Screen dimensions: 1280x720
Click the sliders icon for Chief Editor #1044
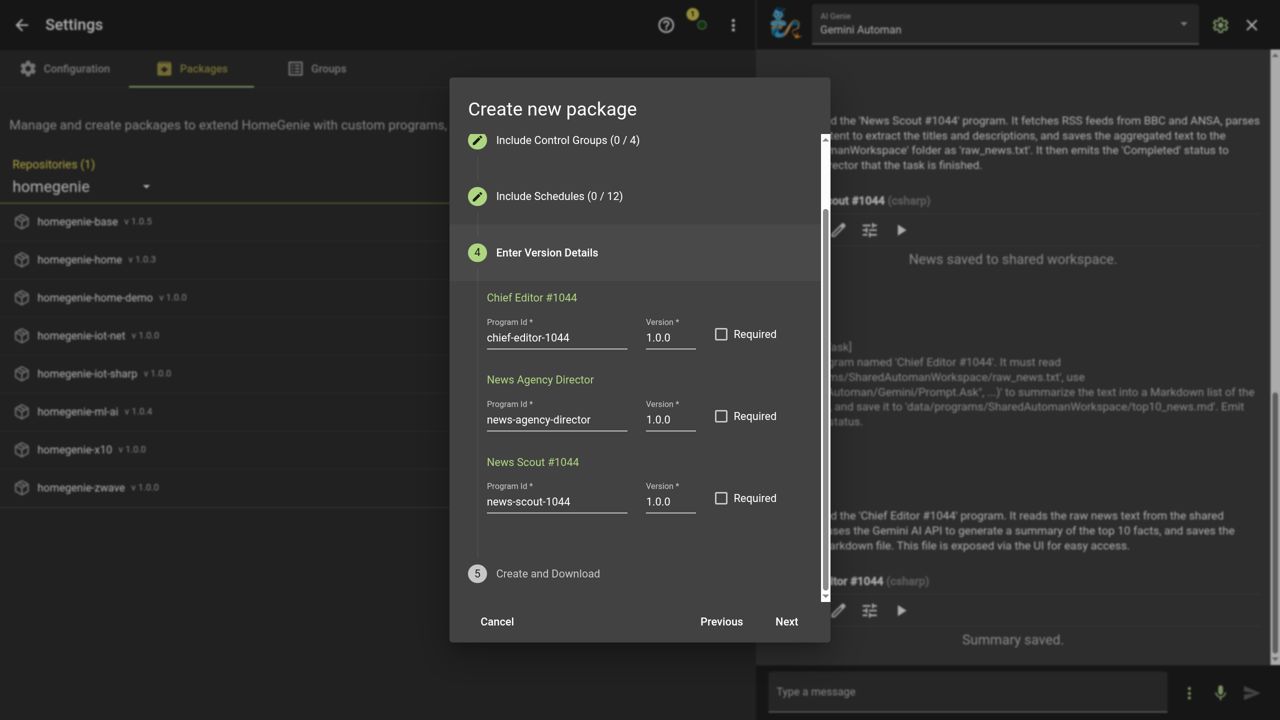870,610
